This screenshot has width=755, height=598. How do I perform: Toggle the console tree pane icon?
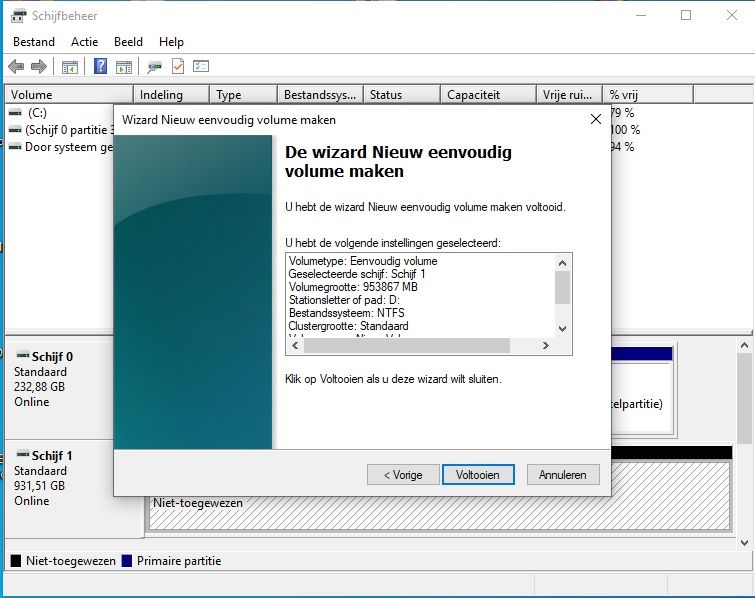pyautogui.click(x=70, y=67)
